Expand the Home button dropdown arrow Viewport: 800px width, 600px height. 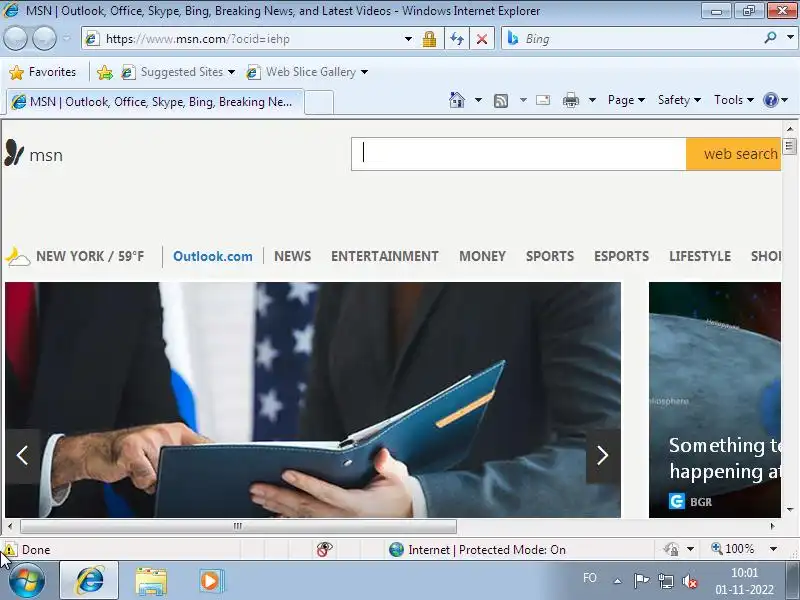point(478,99)
